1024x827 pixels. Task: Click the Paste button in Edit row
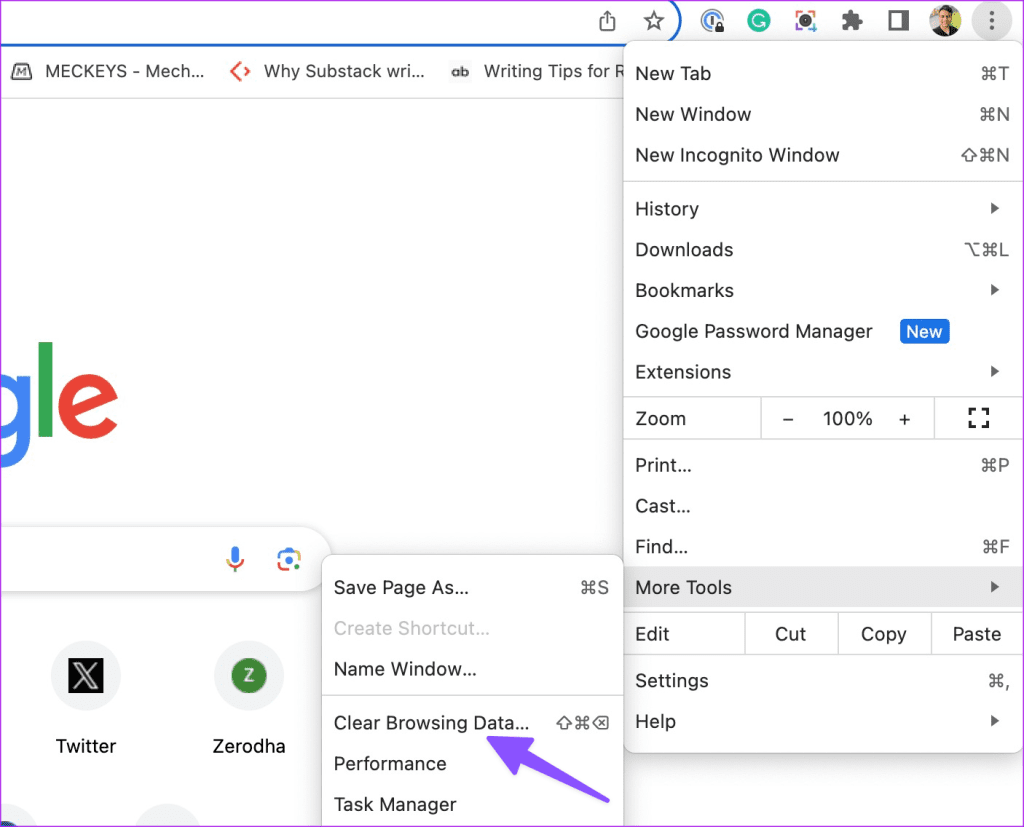pyautogui.click(x=977, y=634)
